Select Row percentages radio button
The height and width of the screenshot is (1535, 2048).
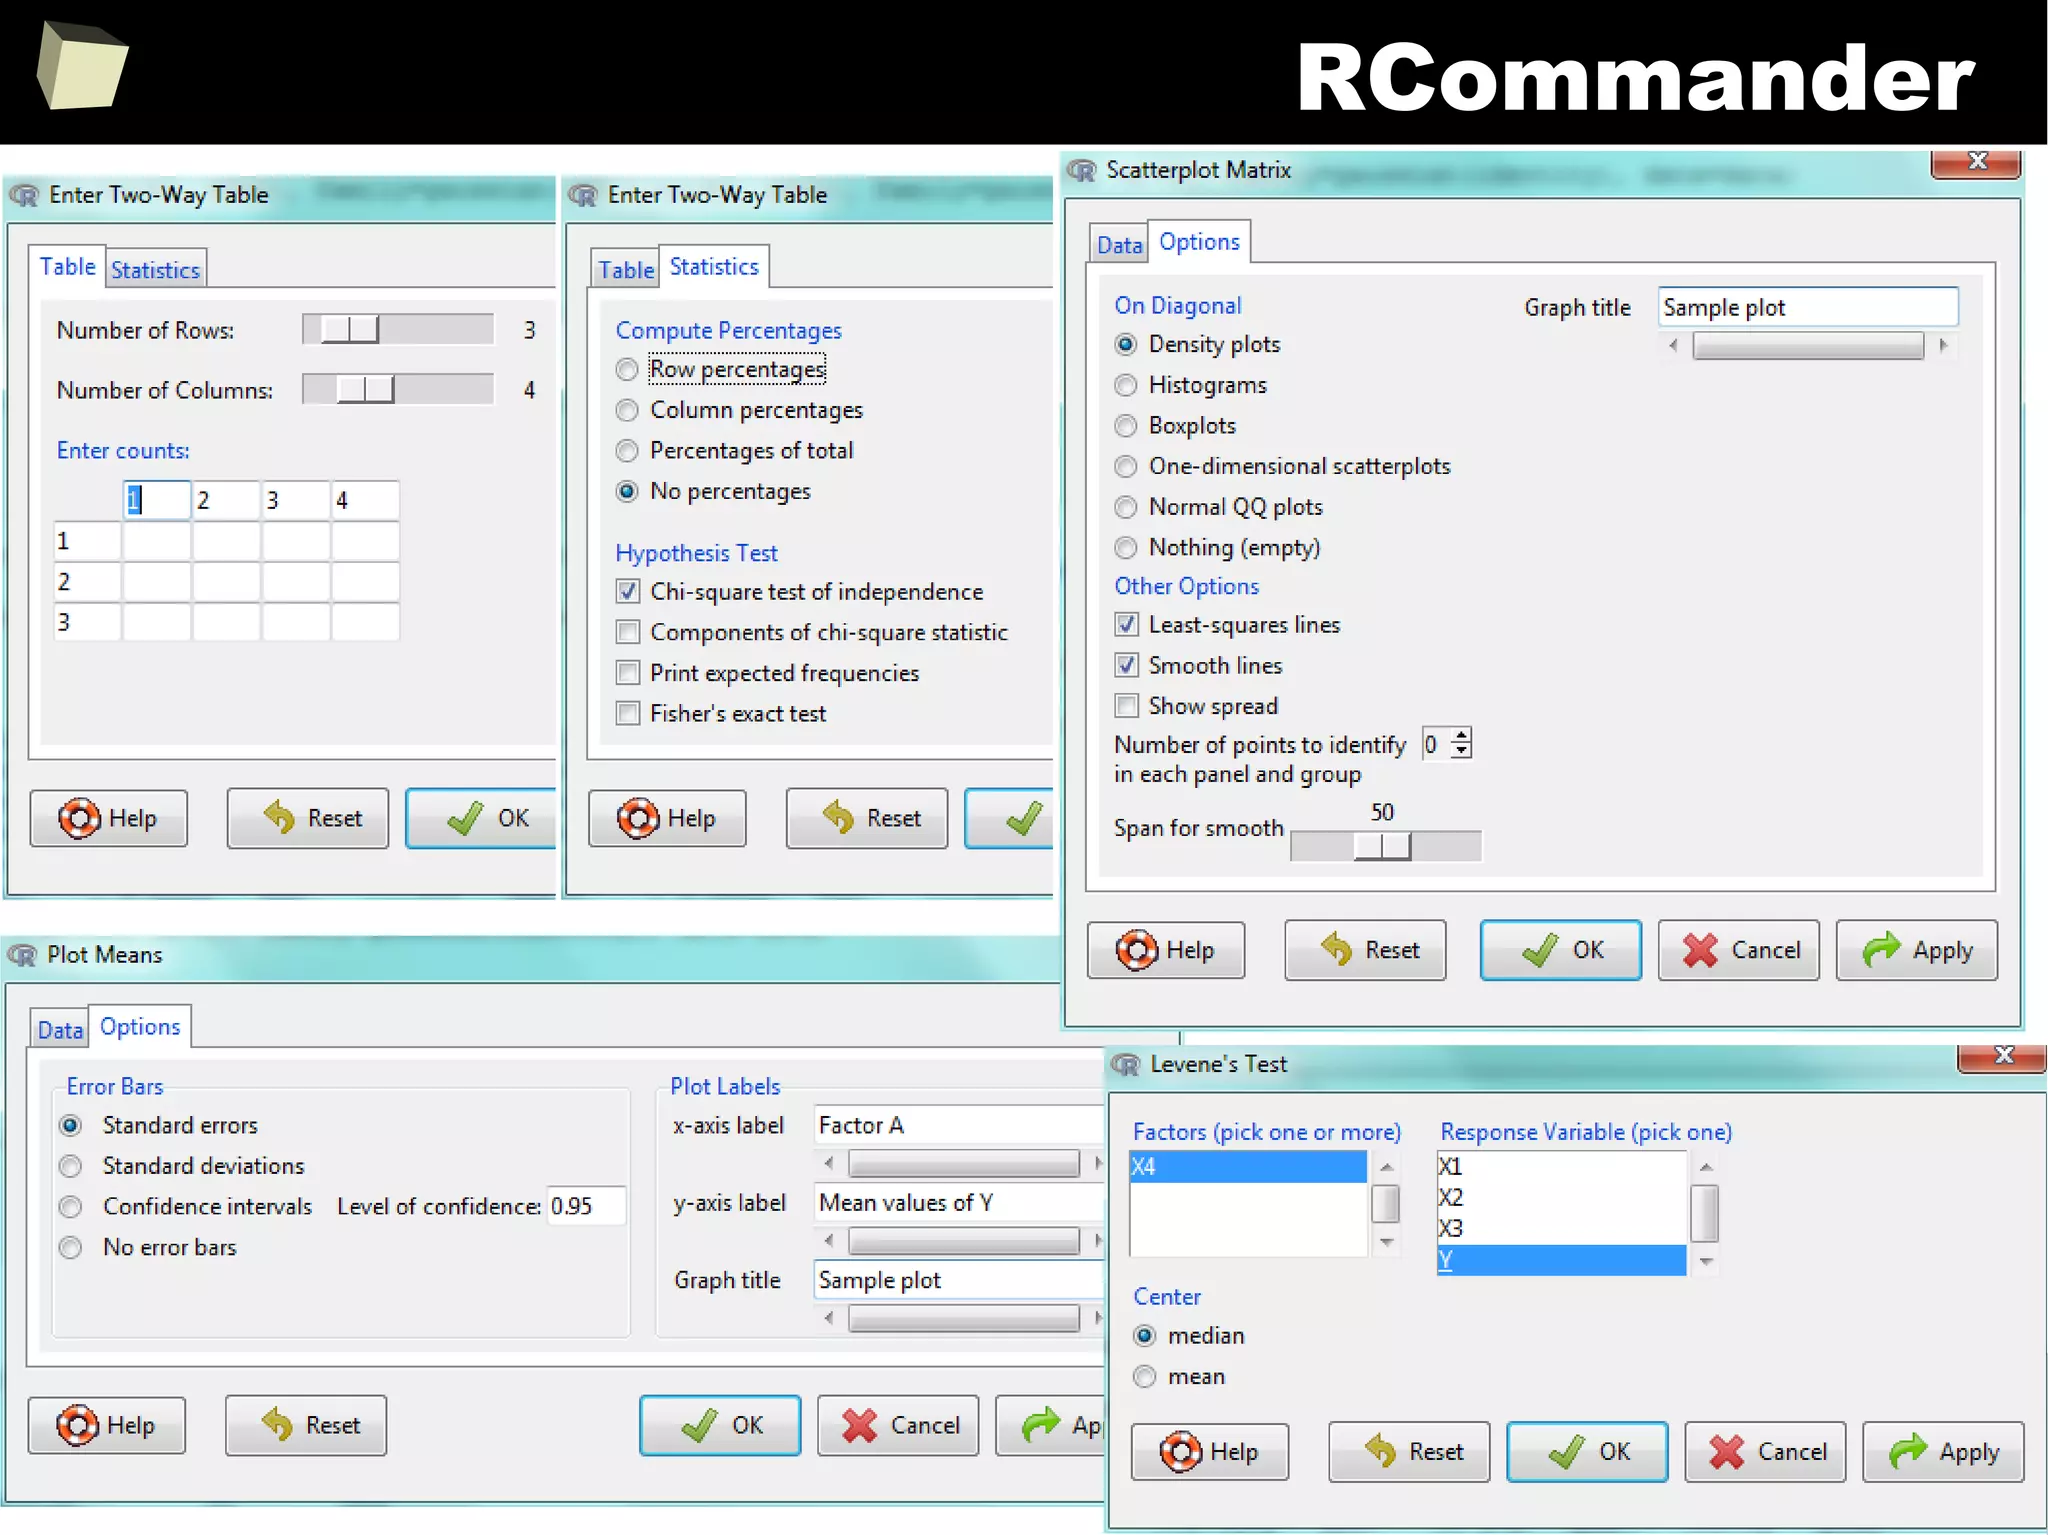tap(627, 370)
